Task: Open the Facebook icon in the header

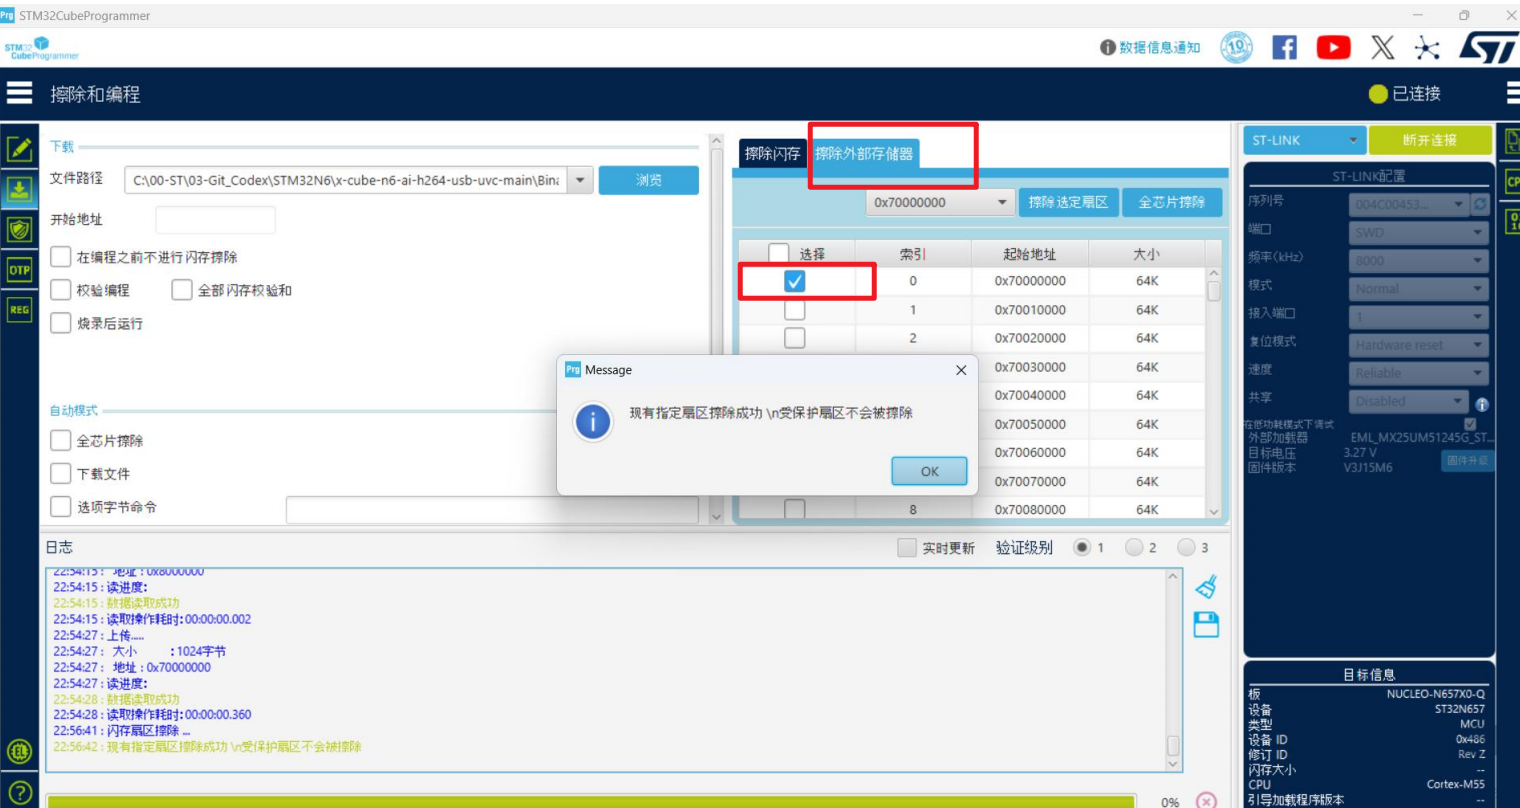Action: coord(1285,47)
